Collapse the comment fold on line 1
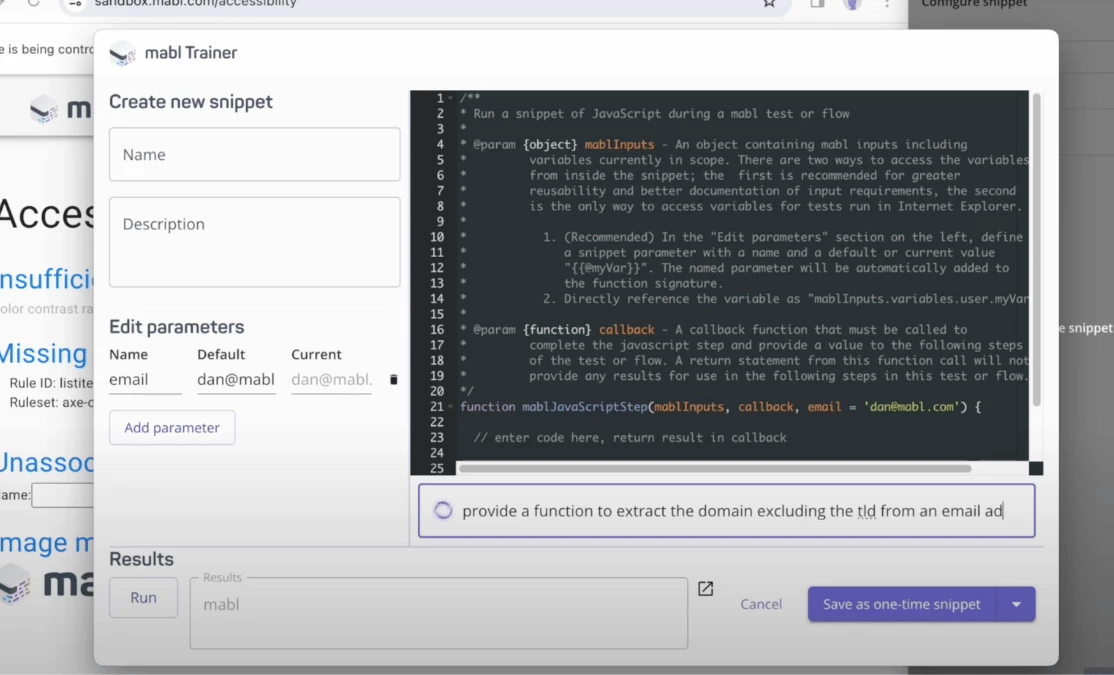This screenshot has height=675, width=1114. [x=450, y=98]
